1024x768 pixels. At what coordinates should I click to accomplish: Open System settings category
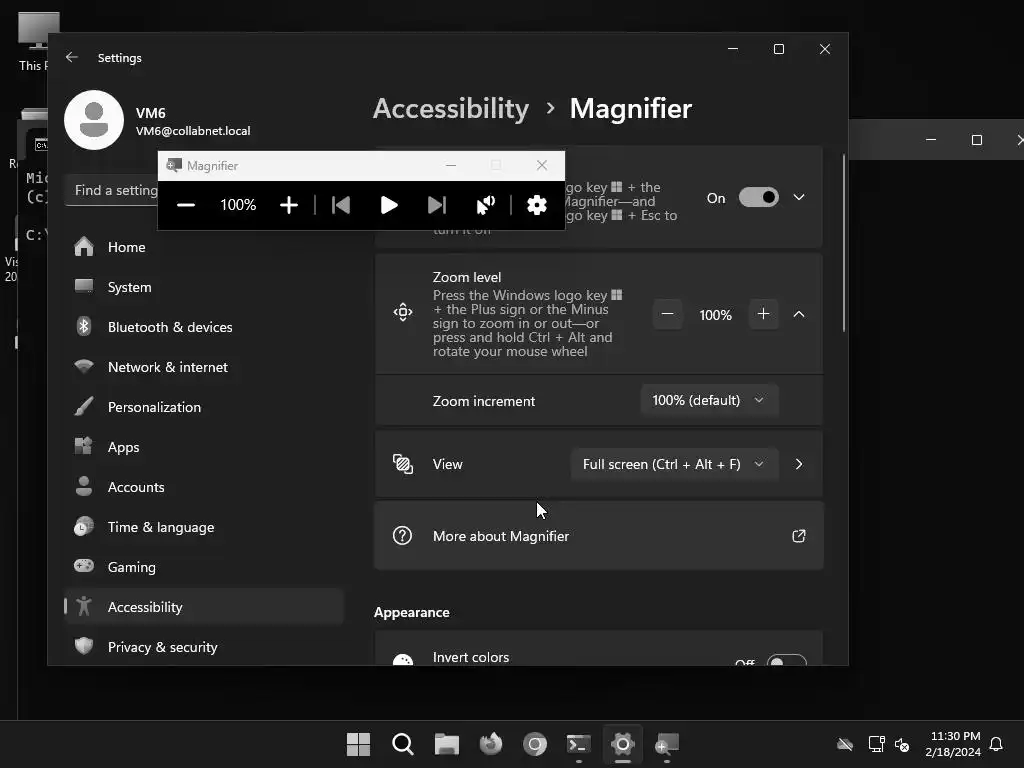[204, 287]
